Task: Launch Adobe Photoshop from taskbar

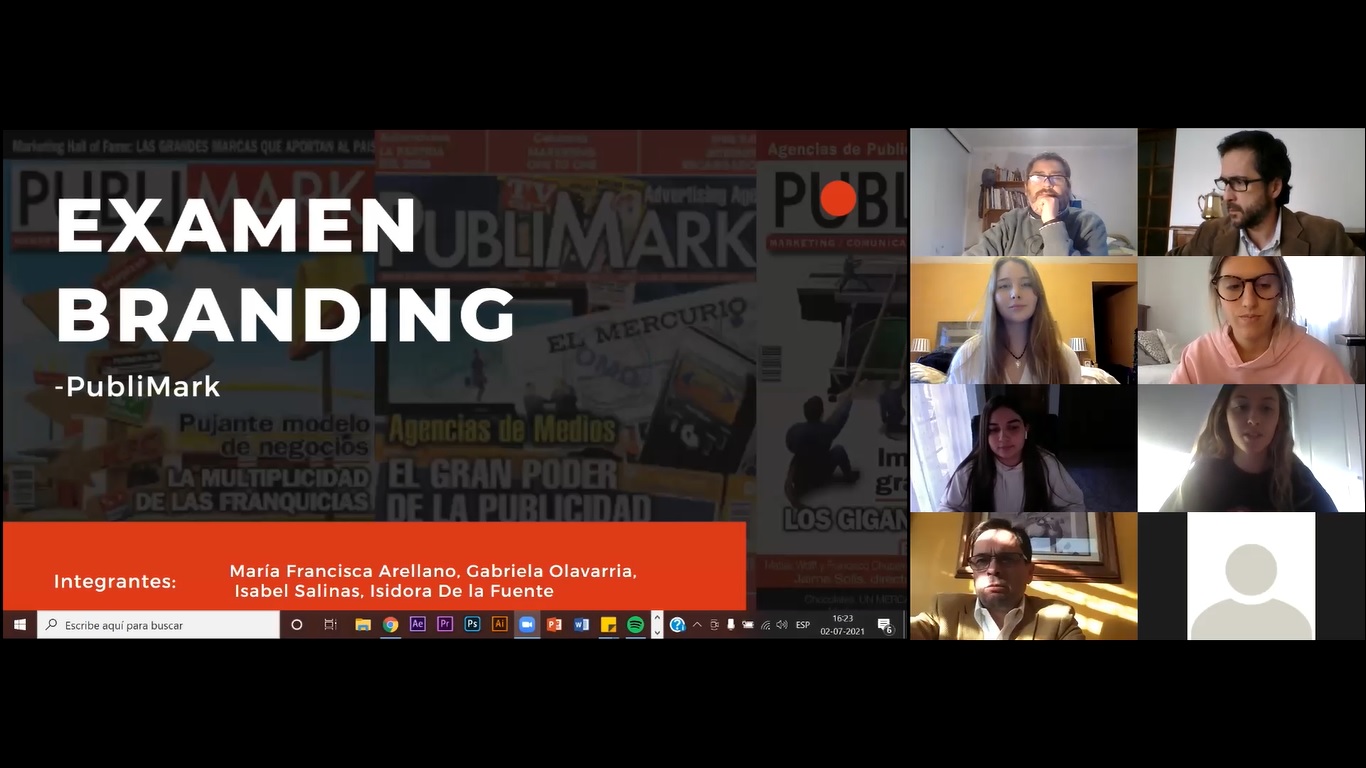Action: [472, 625]
